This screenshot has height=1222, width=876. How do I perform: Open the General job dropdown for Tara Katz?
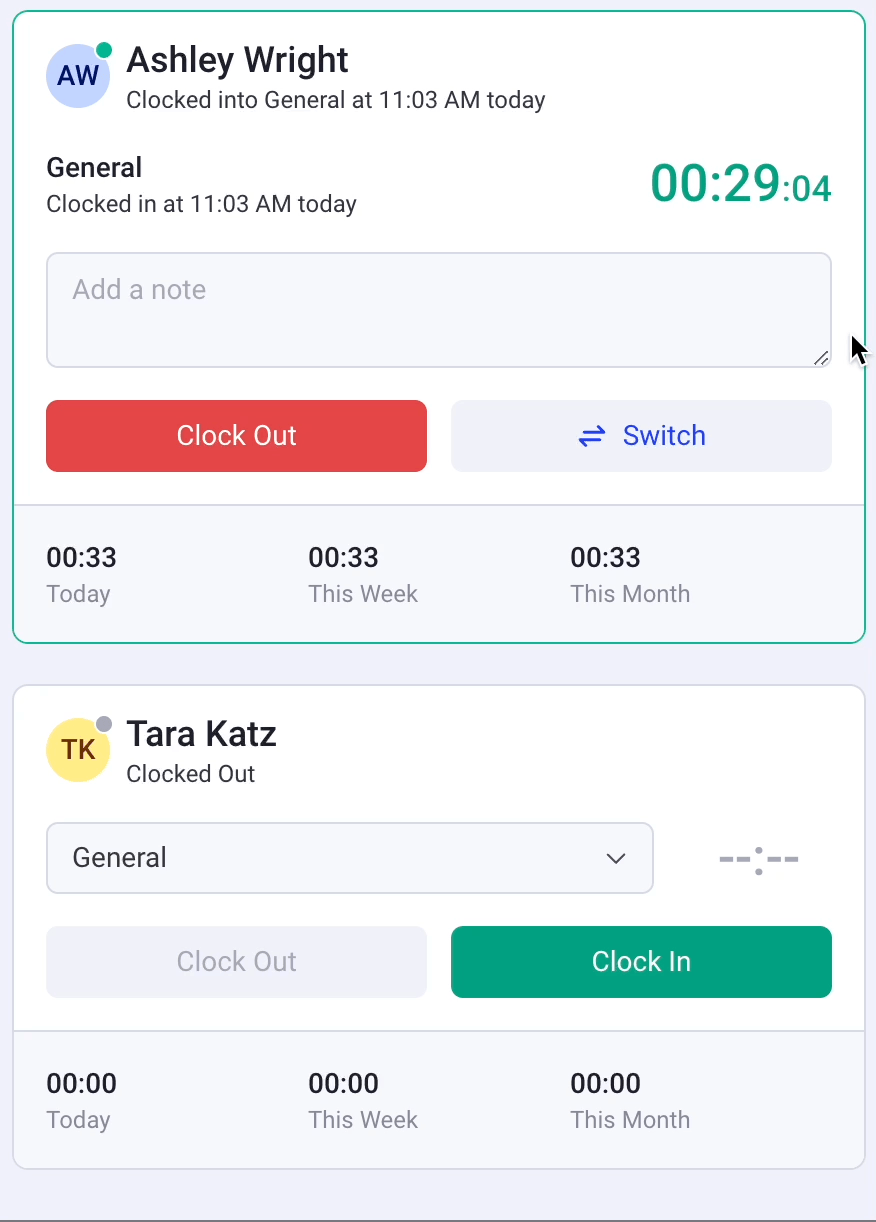350,858
